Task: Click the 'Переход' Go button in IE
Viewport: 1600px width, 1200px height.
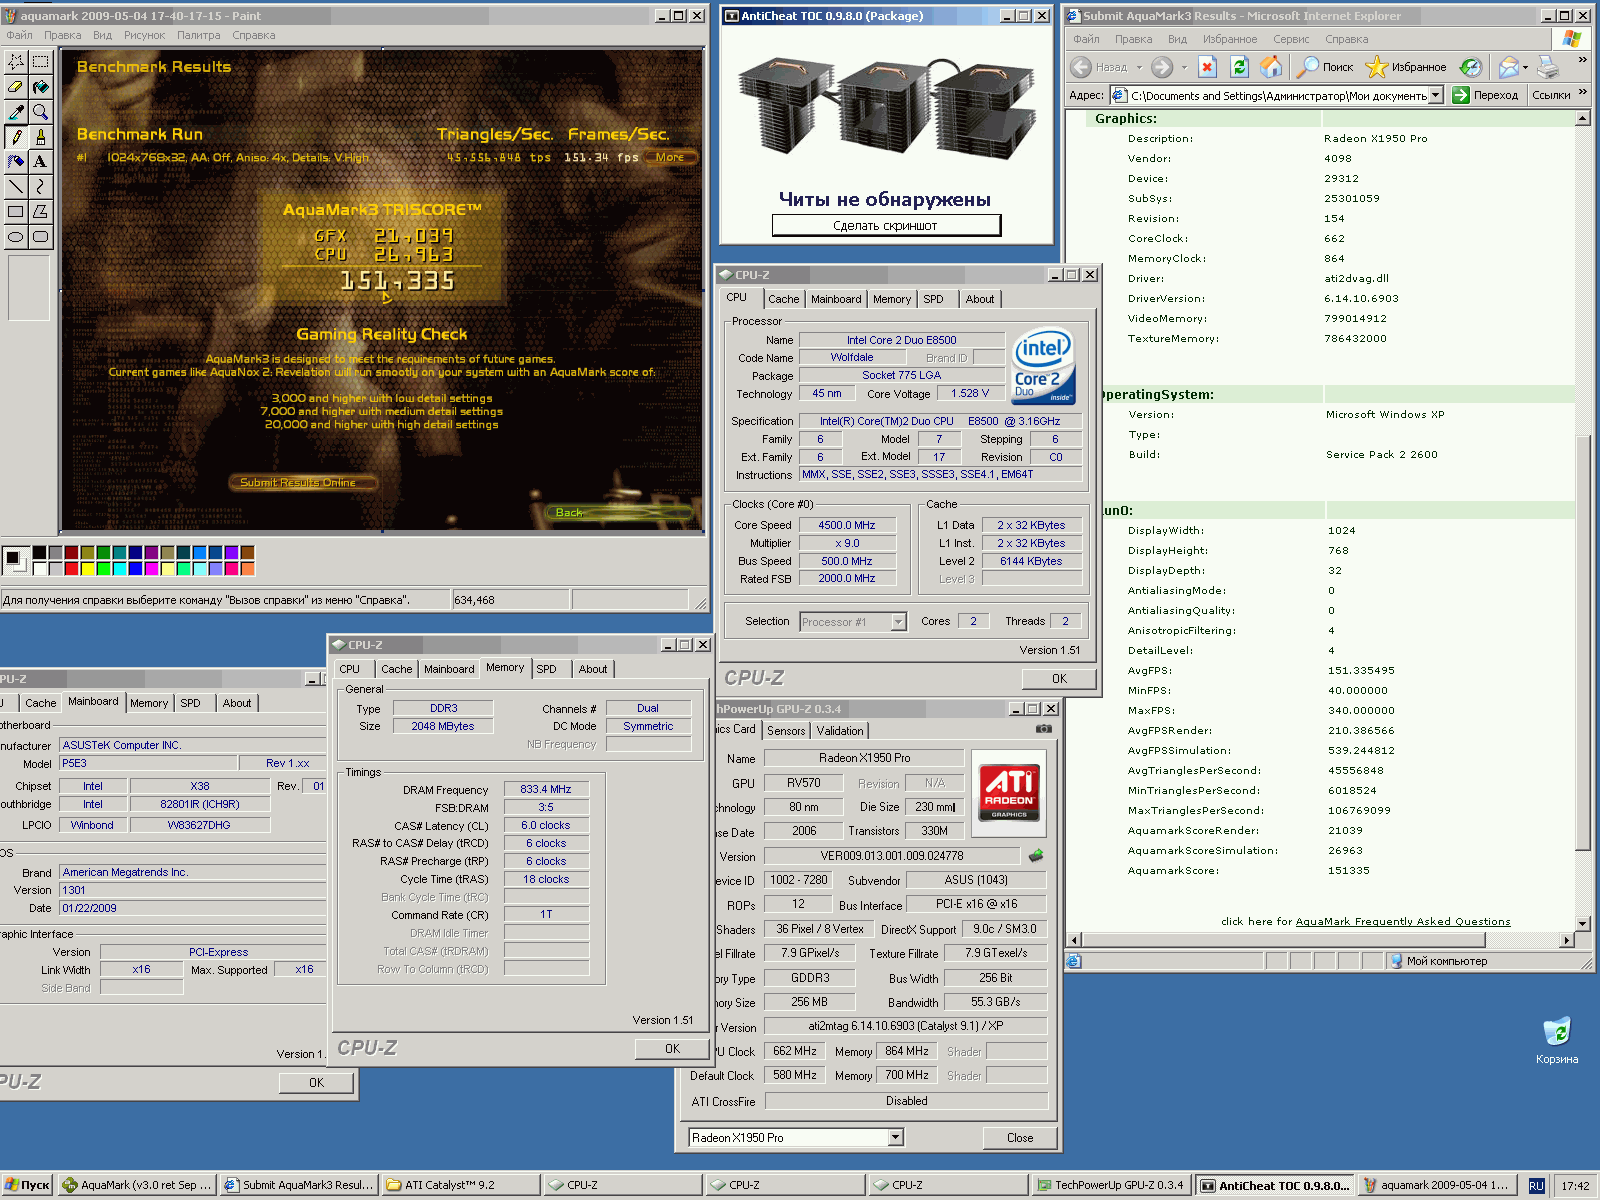Action: [x=1485, y=95]
